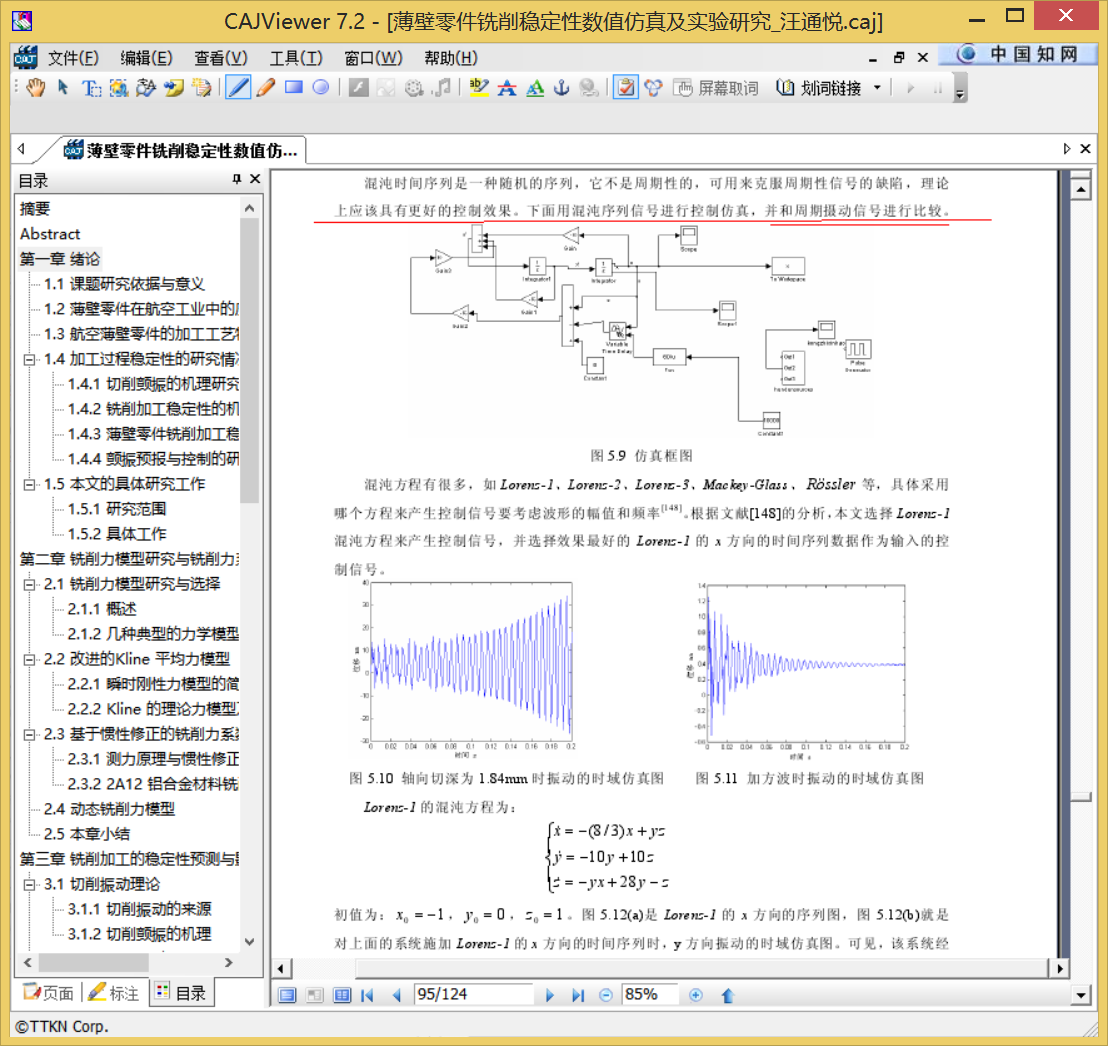The image size is (1108, 1046).
Task: Go to the next page
Action: pos(550,995)
